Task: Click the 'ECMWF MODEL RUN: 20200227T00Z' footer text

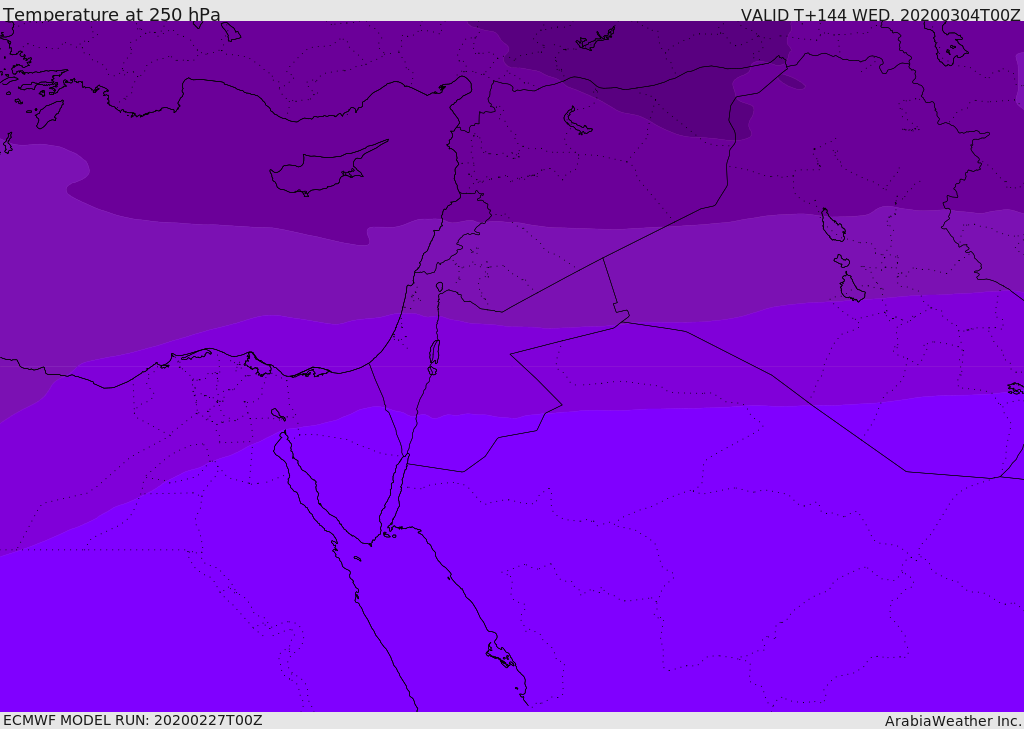Action: point(133,720)
